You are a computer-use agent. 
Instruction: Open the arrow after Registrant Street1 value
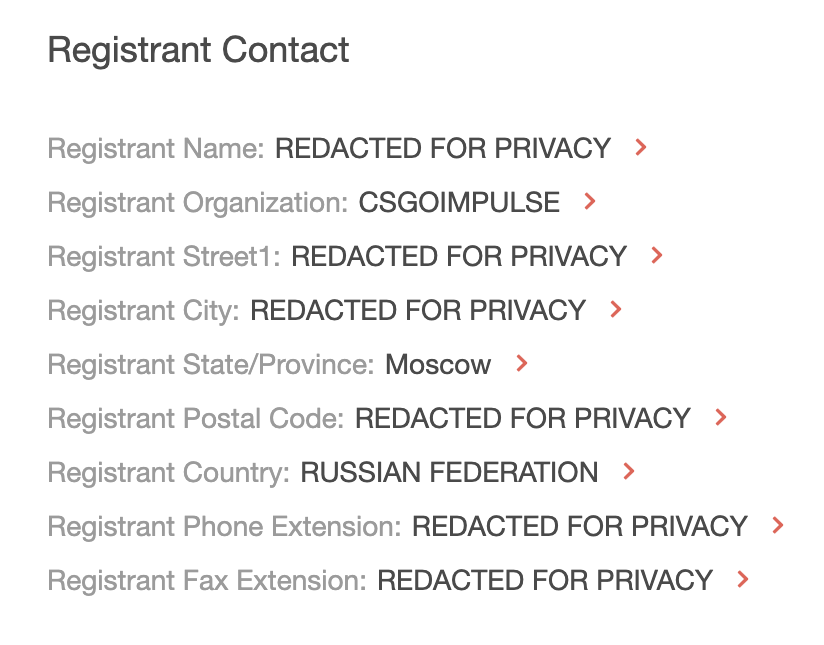(657, 256)
